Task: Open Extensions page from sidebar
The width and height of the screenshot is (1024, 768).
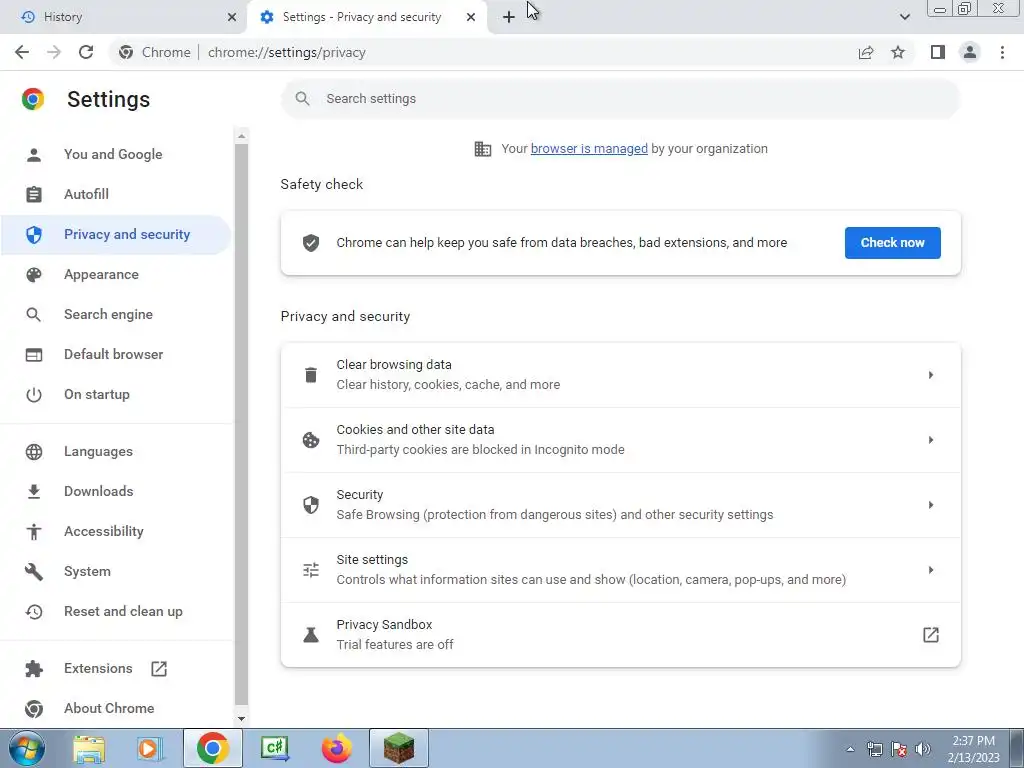Action: tap(116, 668)
